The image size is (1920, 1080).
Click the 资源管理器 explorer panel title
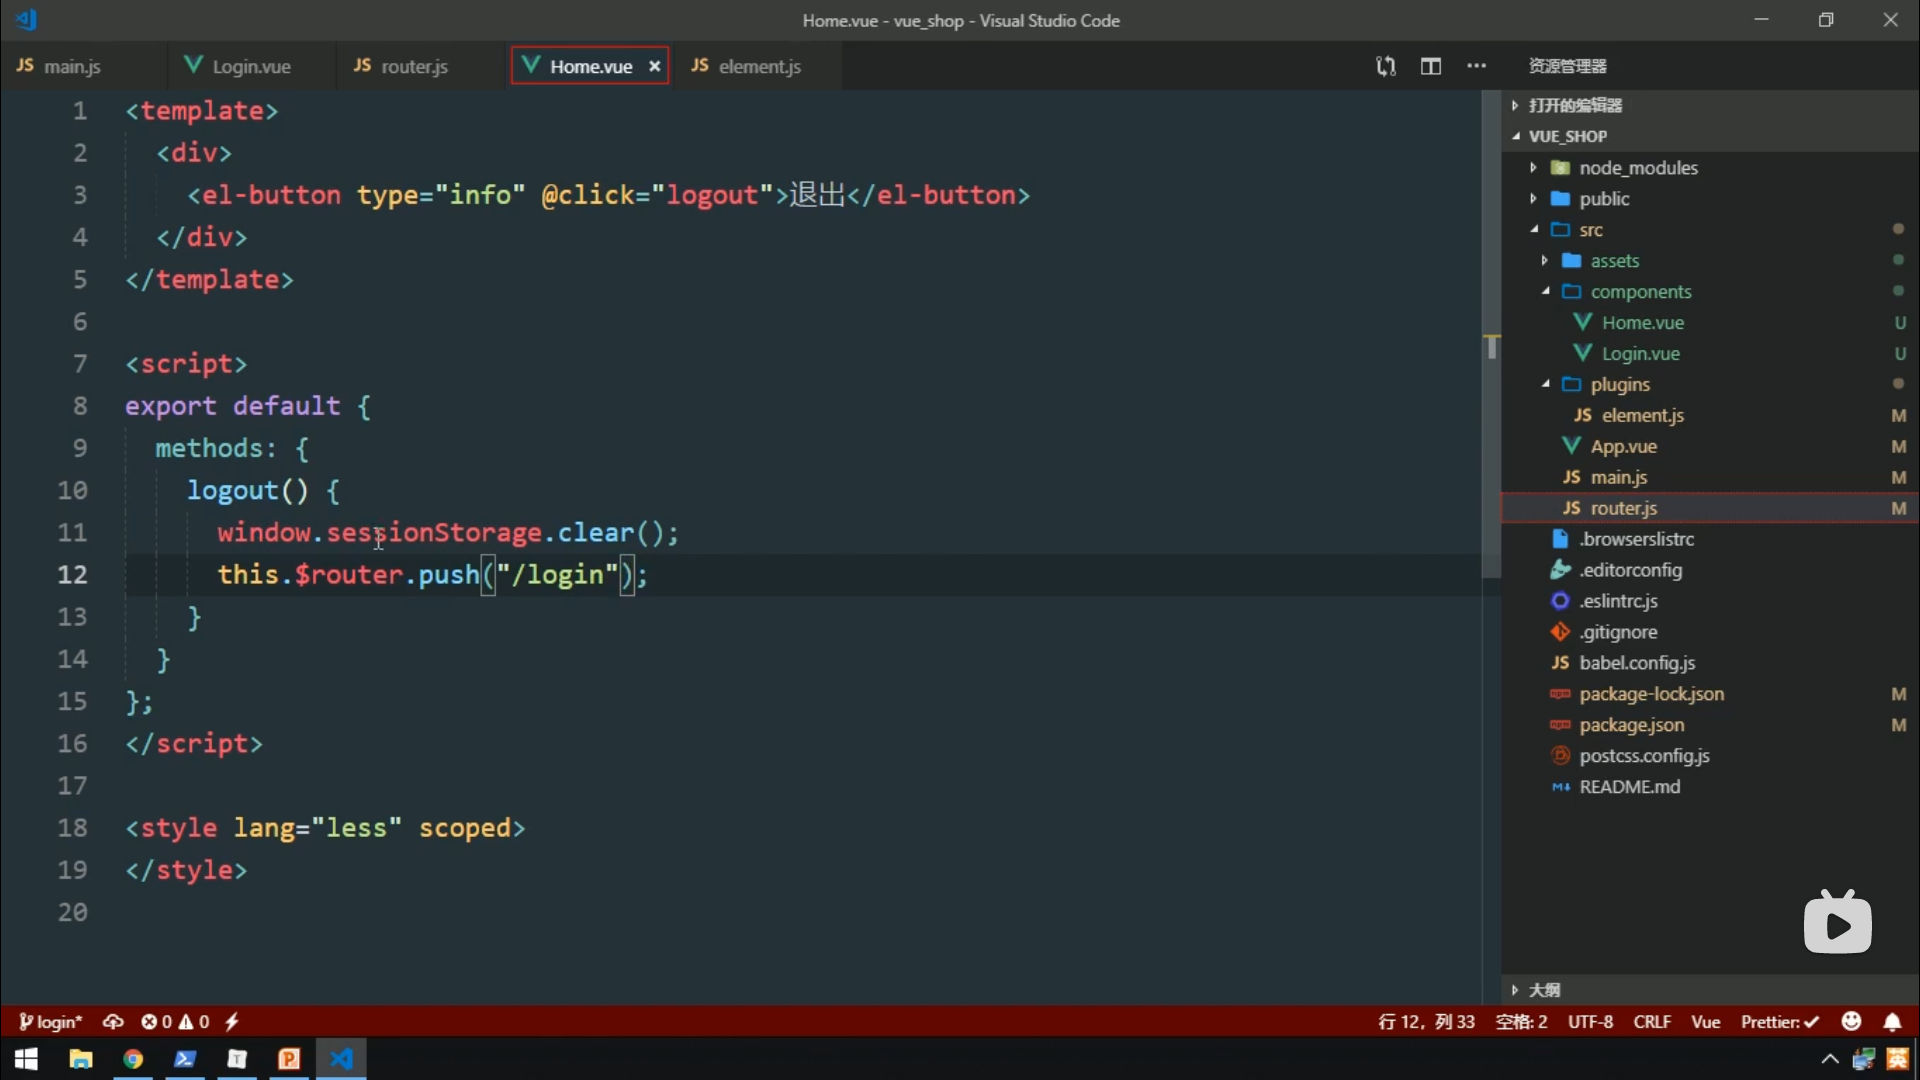[1567, 66]
